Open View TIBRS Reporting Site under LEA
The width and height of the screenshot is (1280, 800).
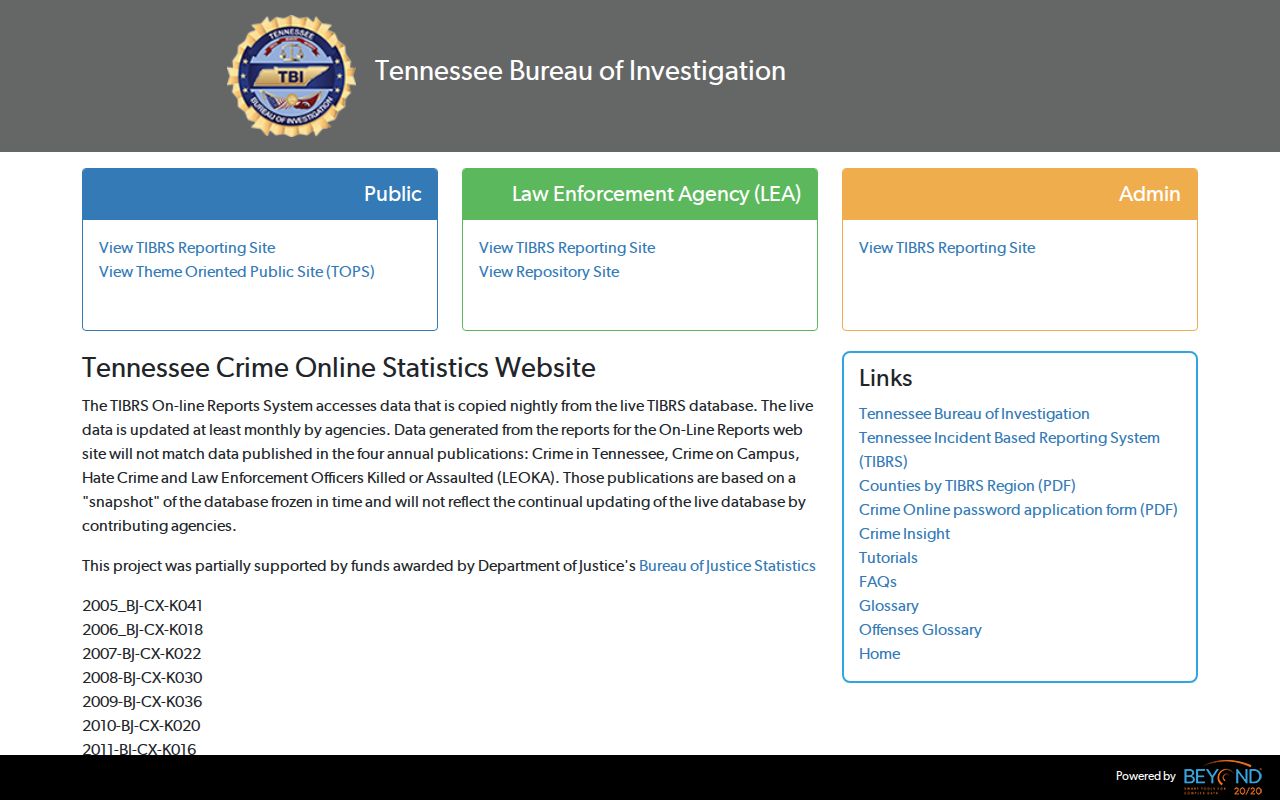[x=567, y=248]
